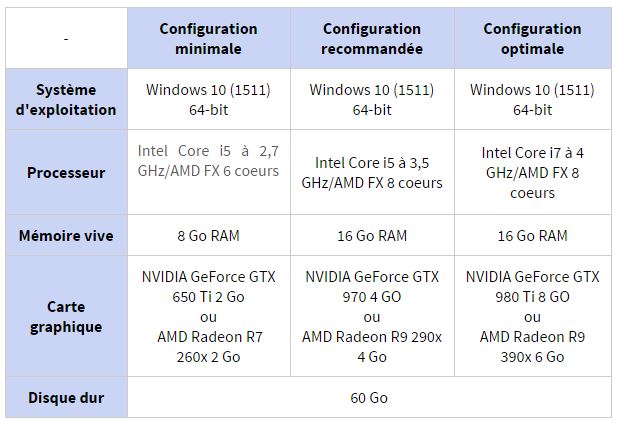This screenshot has height=422, width=618.
Task: Click the minimal Windows 10 (1511) cell
Action: [x=209, y=99]
